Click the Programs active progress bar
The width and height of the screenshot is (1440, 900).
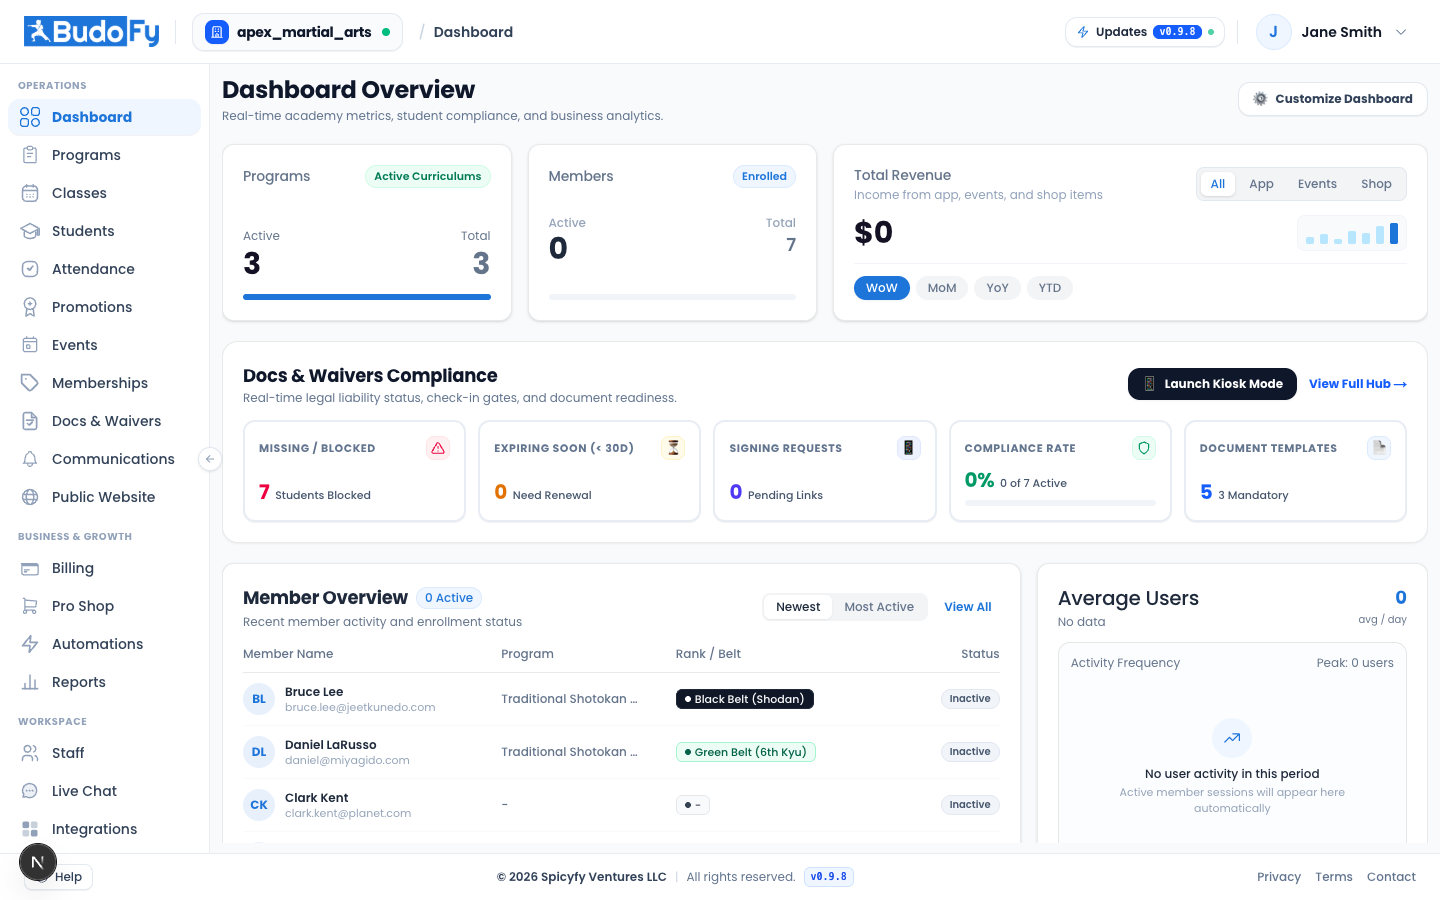tap(367, 297)
